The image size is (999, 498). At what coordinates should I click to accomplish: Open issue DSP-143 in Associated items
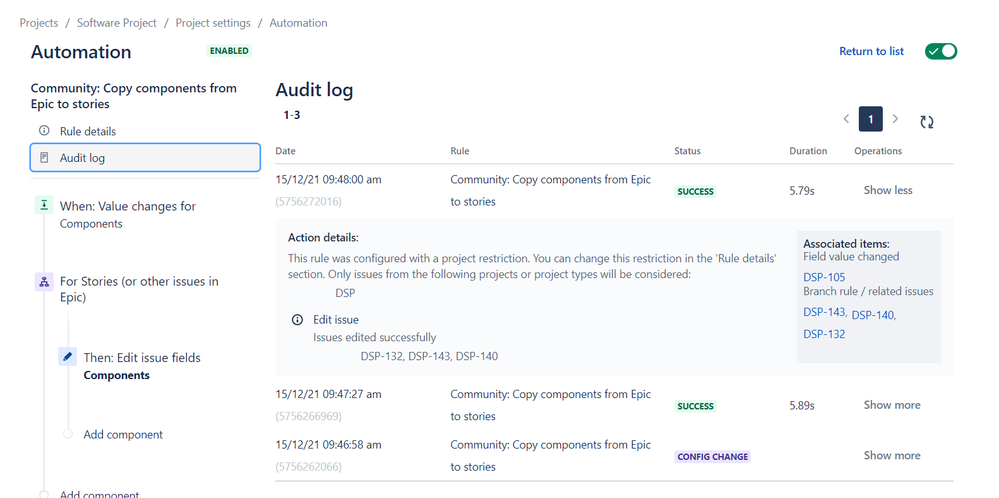[x=824, y=312]
